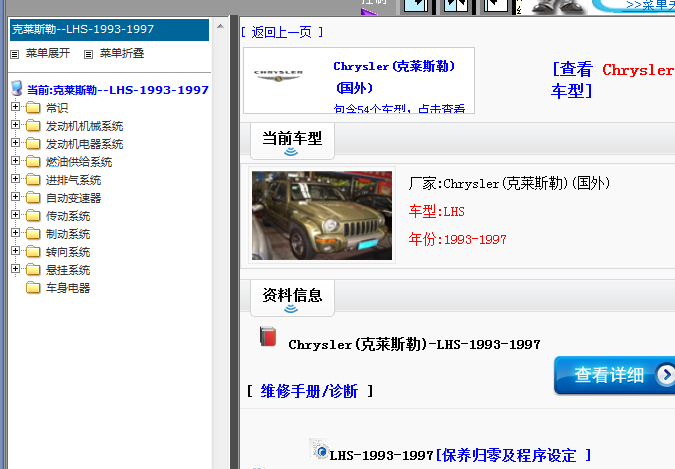
Task: Click the 克莱斯勒--LHS-1993-1997 blue header bar
Action: pyautogui.click(x=109, y=29)
